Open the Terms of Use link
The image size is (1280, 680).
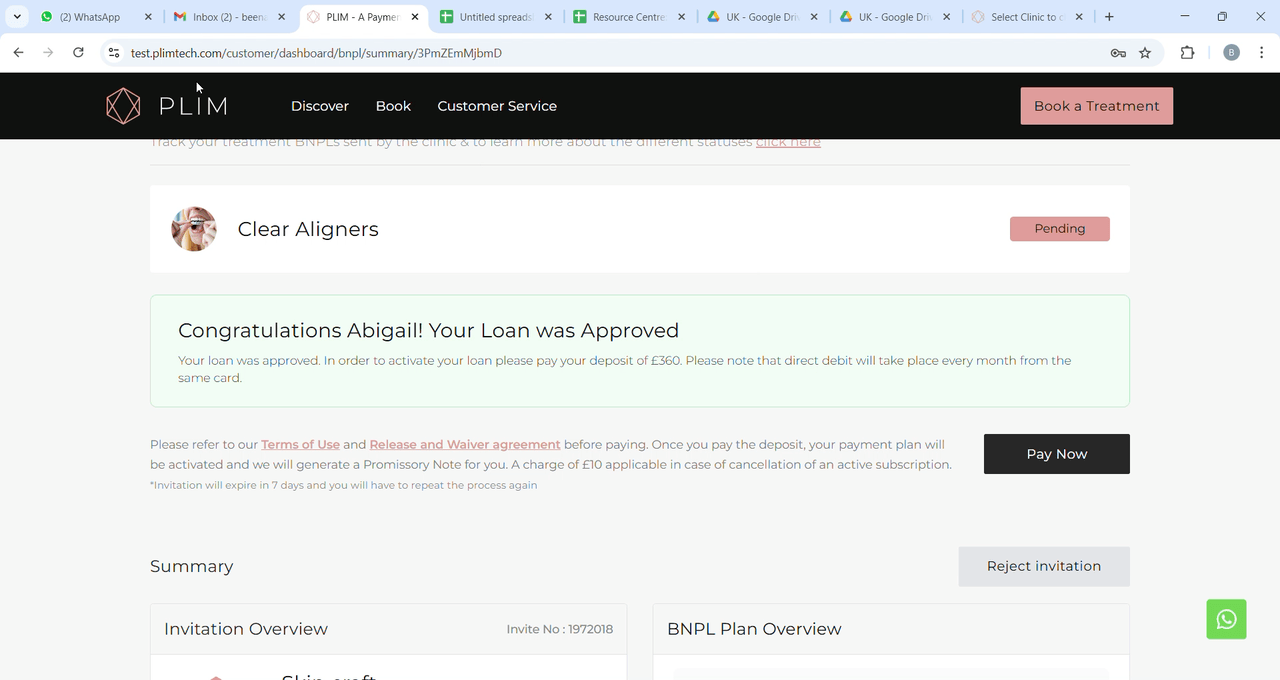300,444
